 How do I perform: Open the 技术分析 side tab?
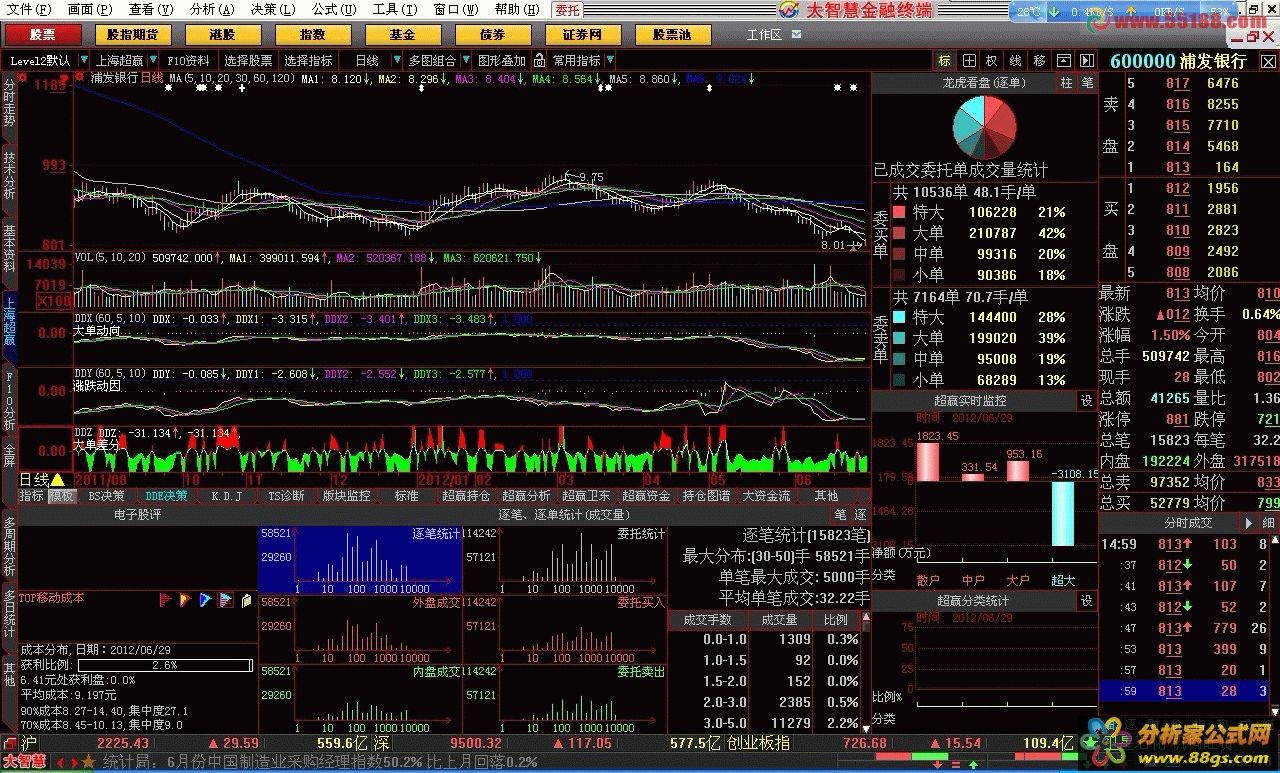click(9, 175)
